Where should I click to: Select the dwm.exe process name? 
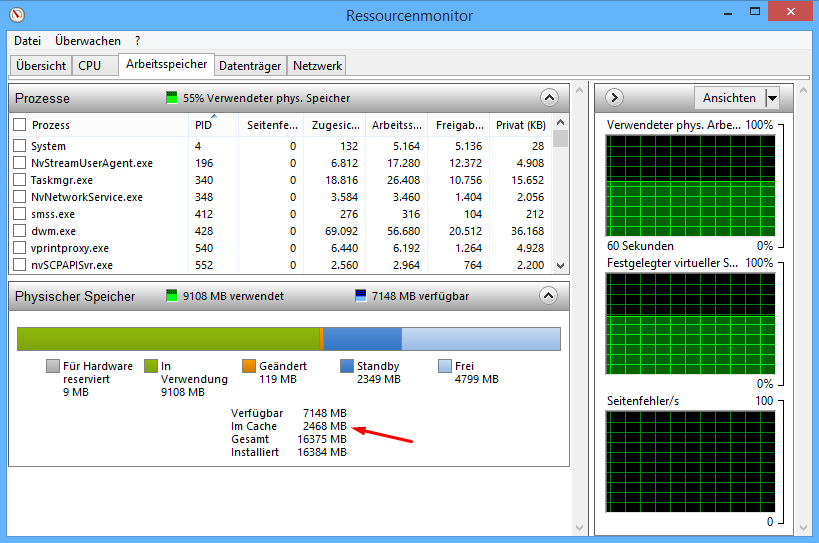pyautogui.click(x=53, y=231)
